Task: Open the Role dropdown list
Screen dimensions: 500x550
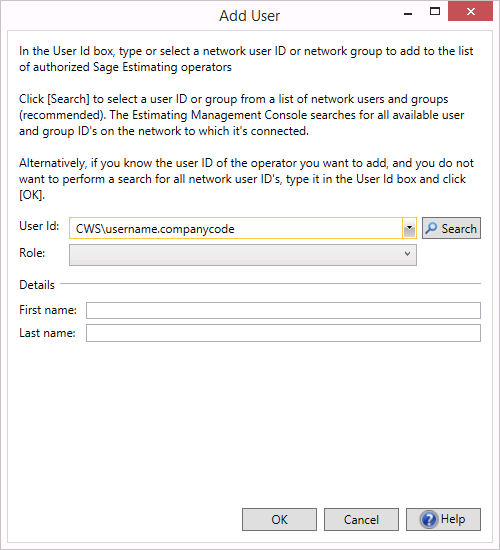Action: (243, 255)
